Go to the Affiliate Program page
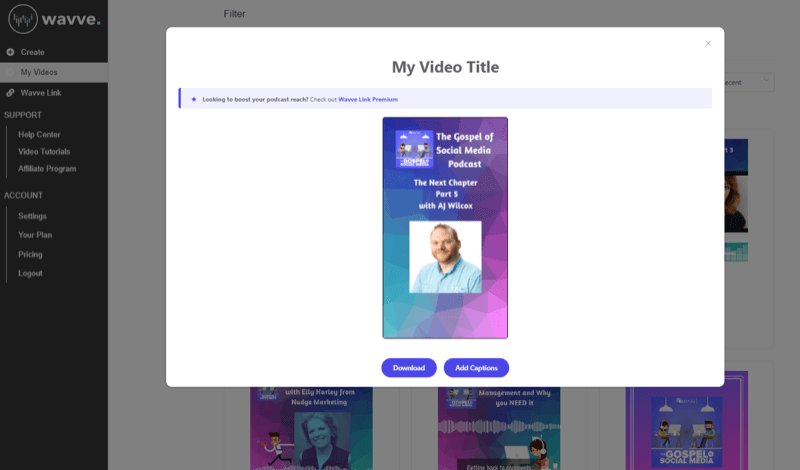 pyautogui.click(x=47, y=169)
